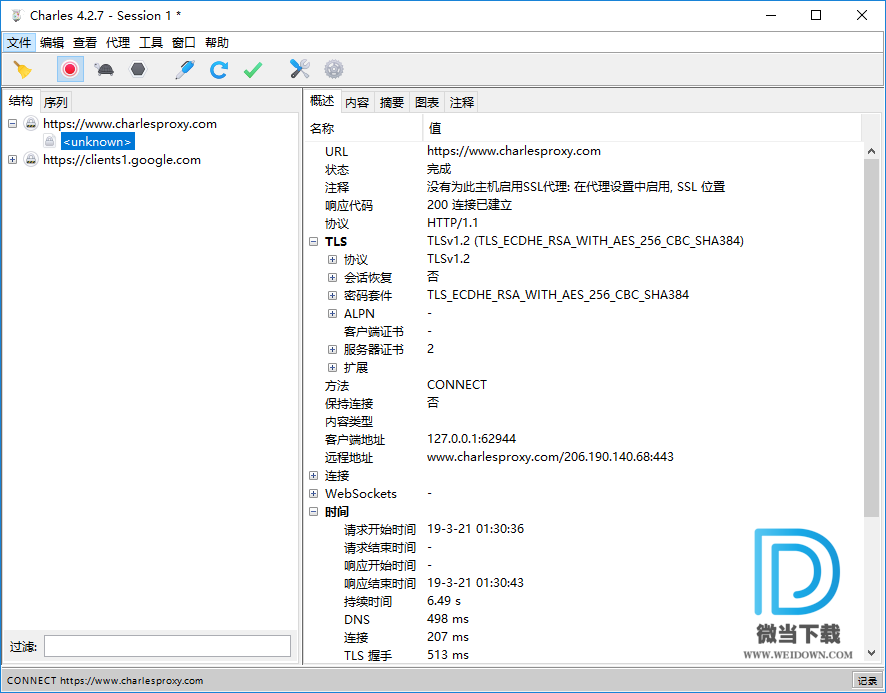Switch to the 序列 tab
This screenshot has height=693, width=886.
click(55, 102)
